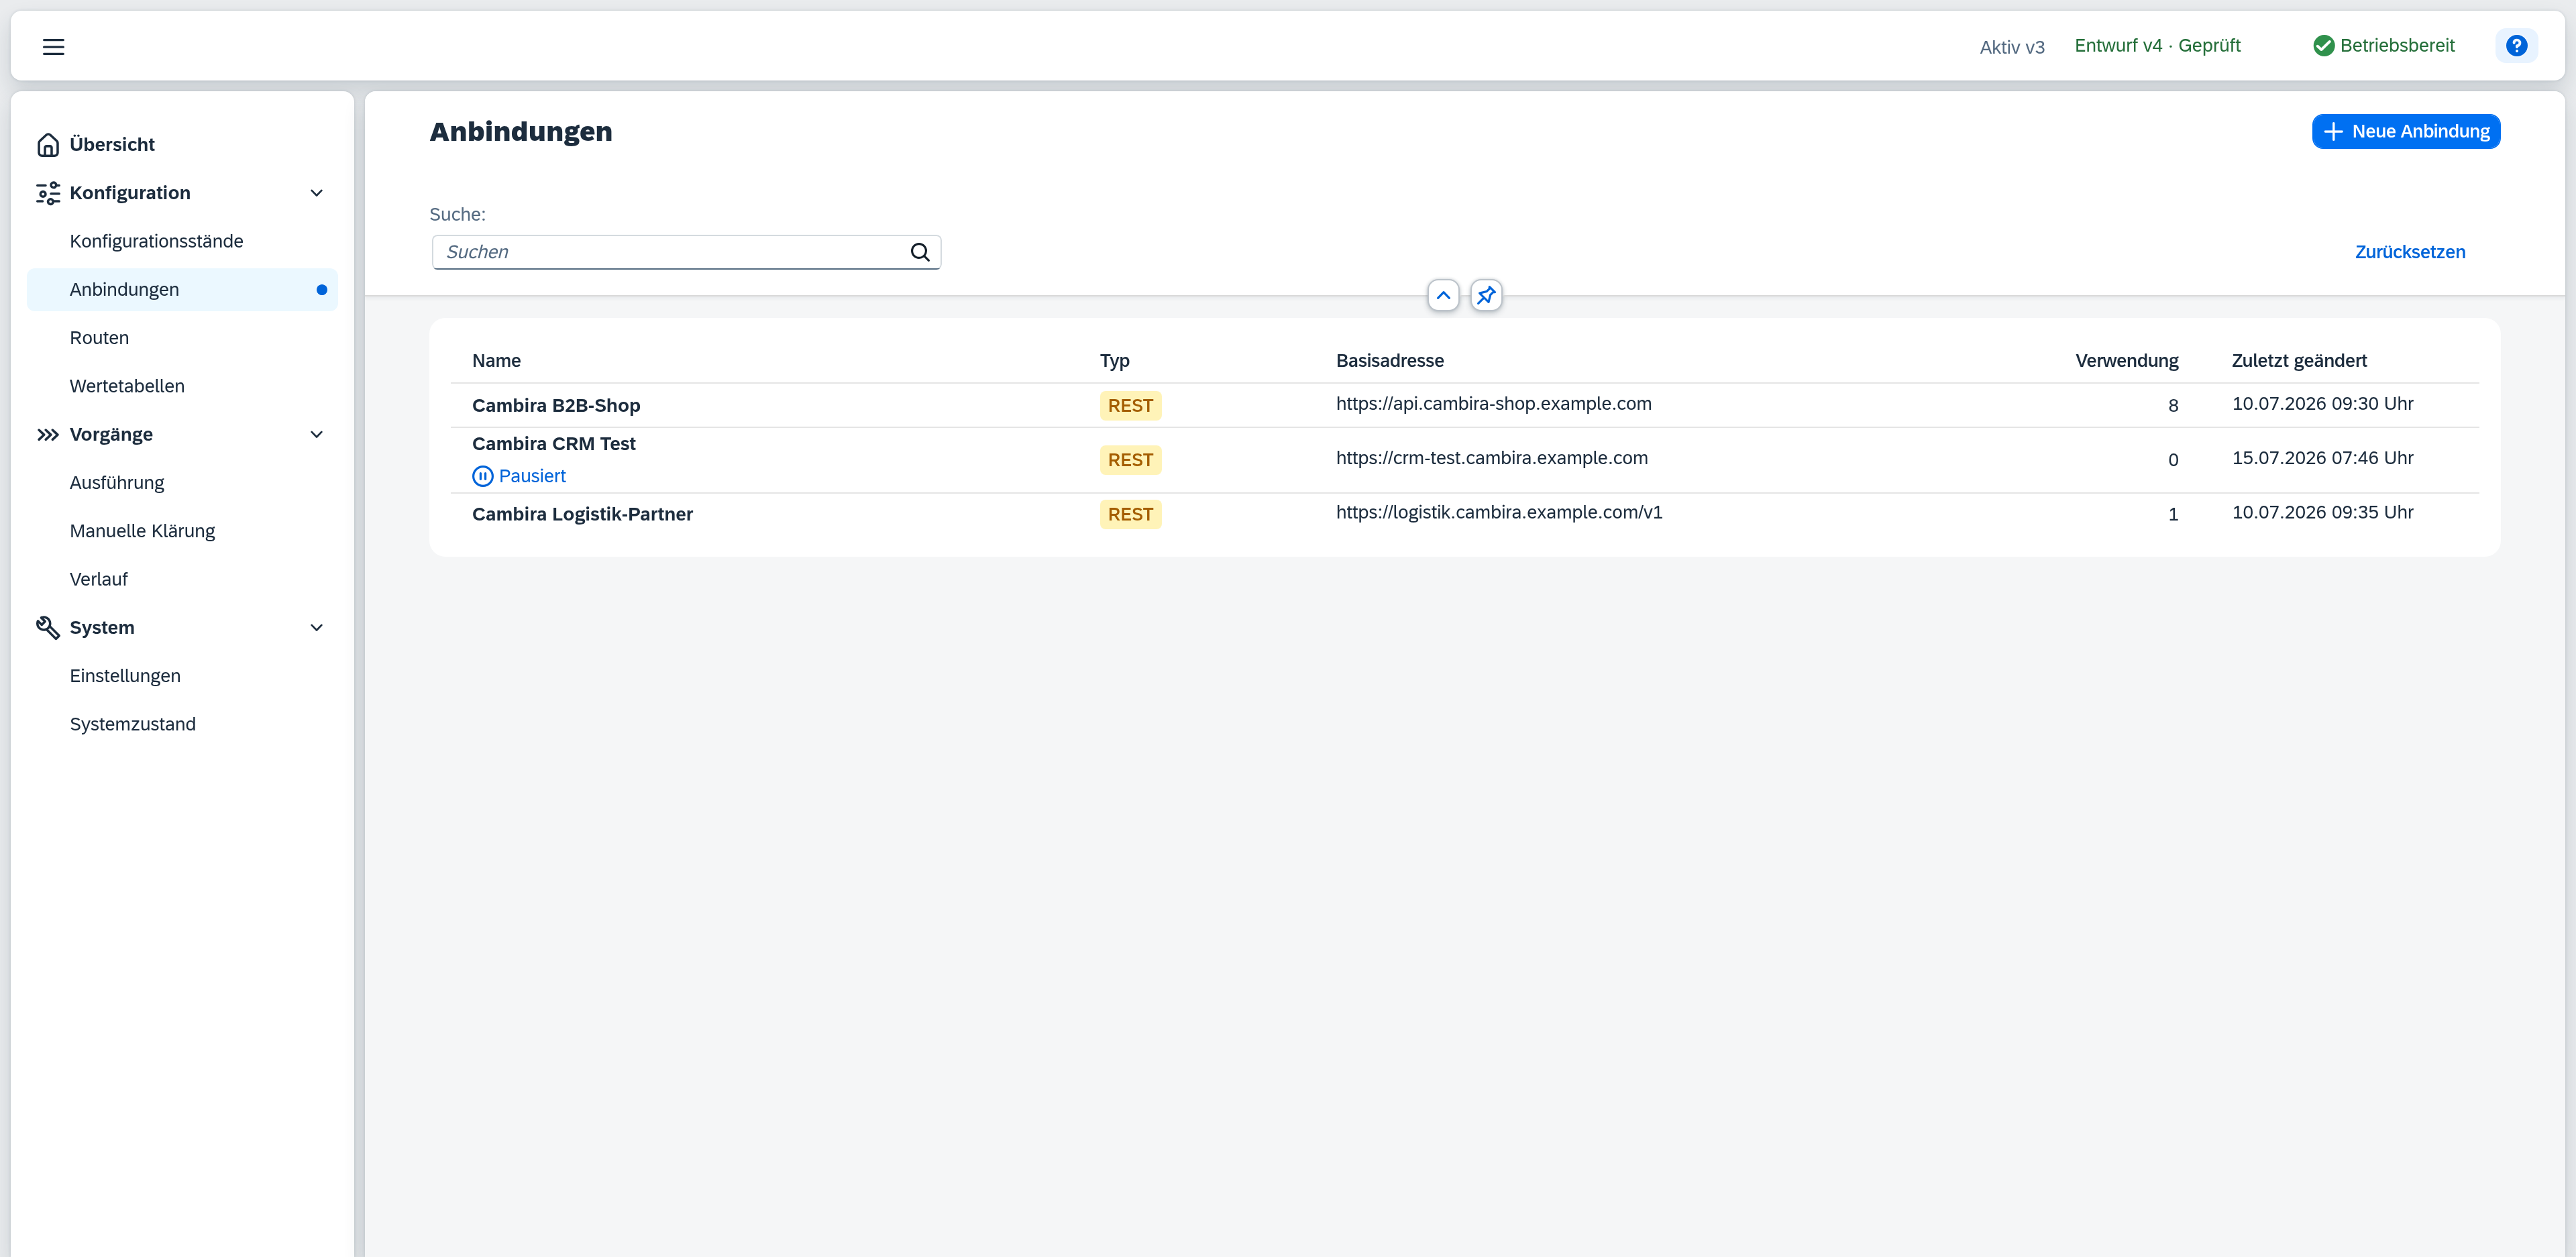
Task: Click the Konfiguration sliders icon
Action: [x=48, y=193]
